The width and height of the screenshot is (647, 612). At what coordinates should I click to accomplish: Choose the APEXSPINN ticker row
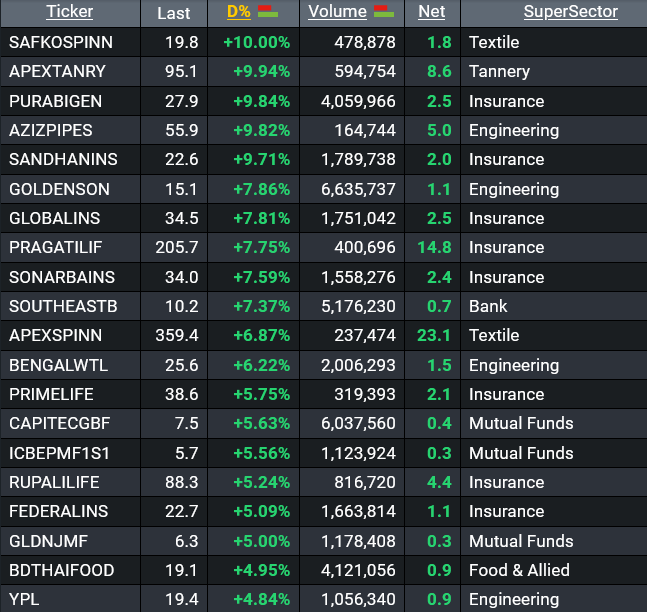56,335
